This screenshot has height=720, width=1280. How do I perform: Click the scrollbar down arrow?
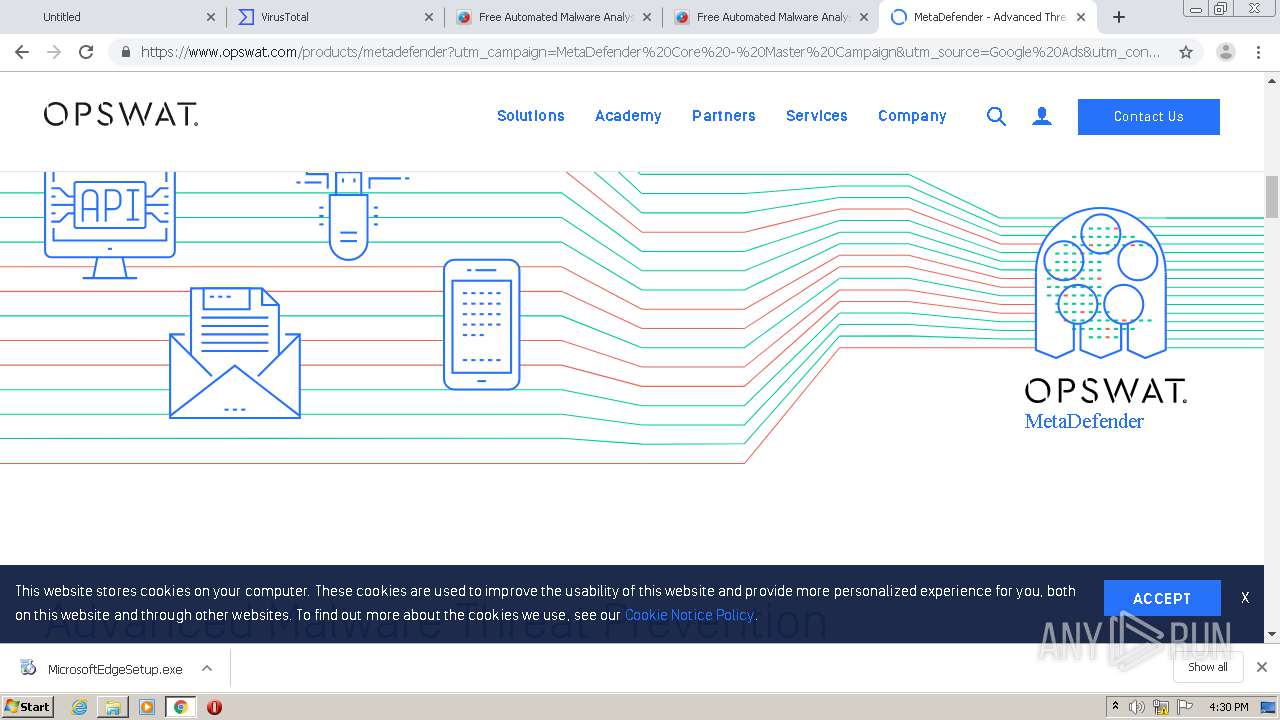[1272, 634]
